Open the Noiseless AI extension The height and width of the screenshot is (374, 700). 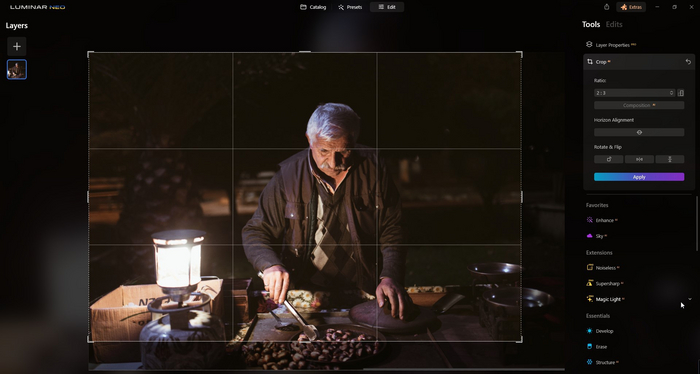coord(603,268)
